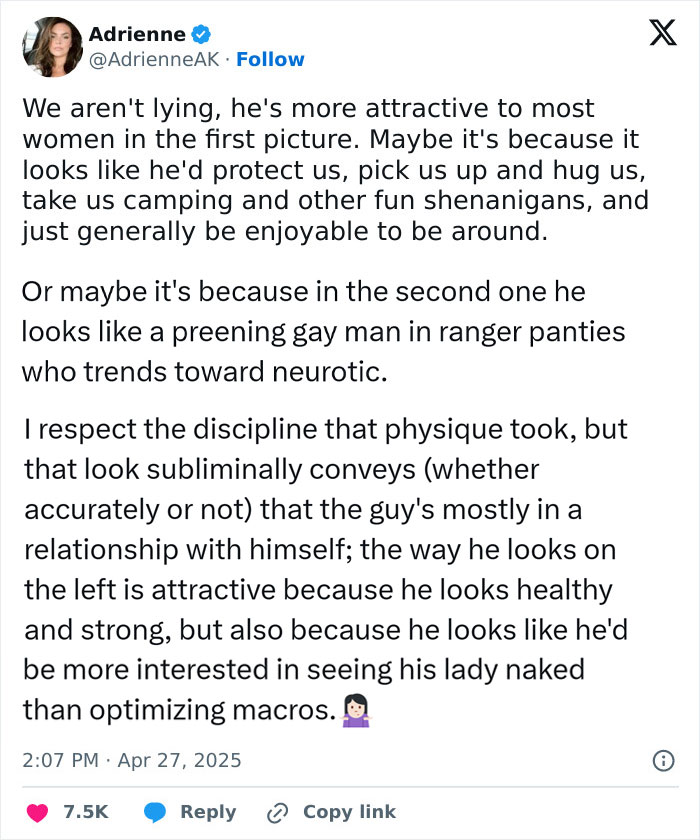Click the shrugging woman emoji
The width and height of the screenshot is (700, 840).
pos(355,712)
